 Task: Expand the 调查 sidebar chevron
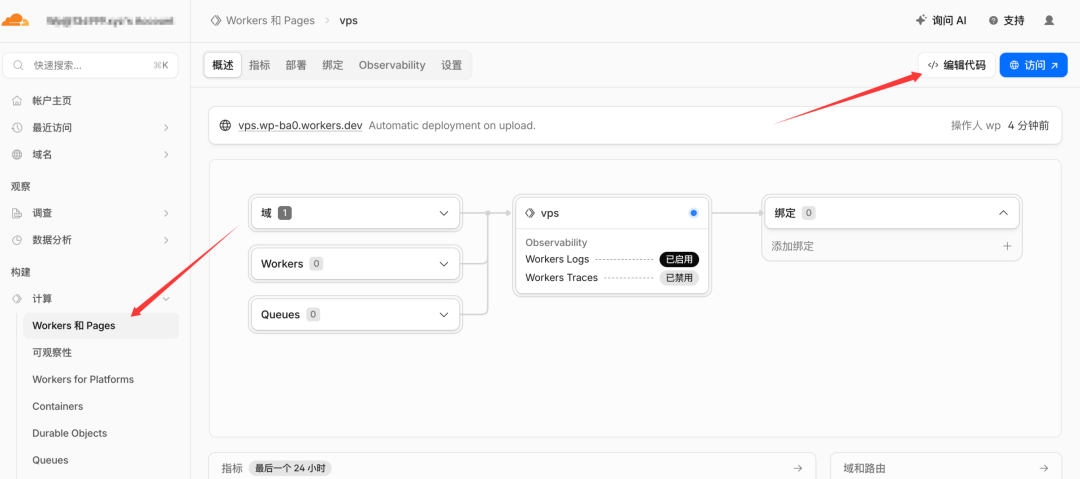point(166,214)
